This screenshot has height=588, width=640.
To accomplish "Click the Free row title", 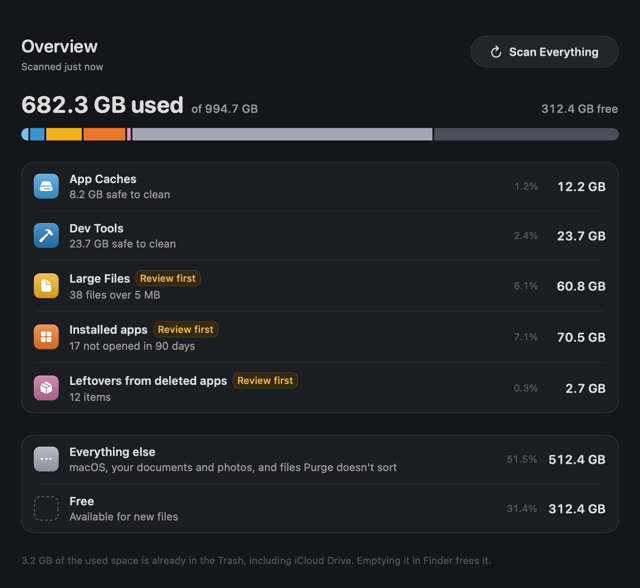I will [x=82, y=501].
